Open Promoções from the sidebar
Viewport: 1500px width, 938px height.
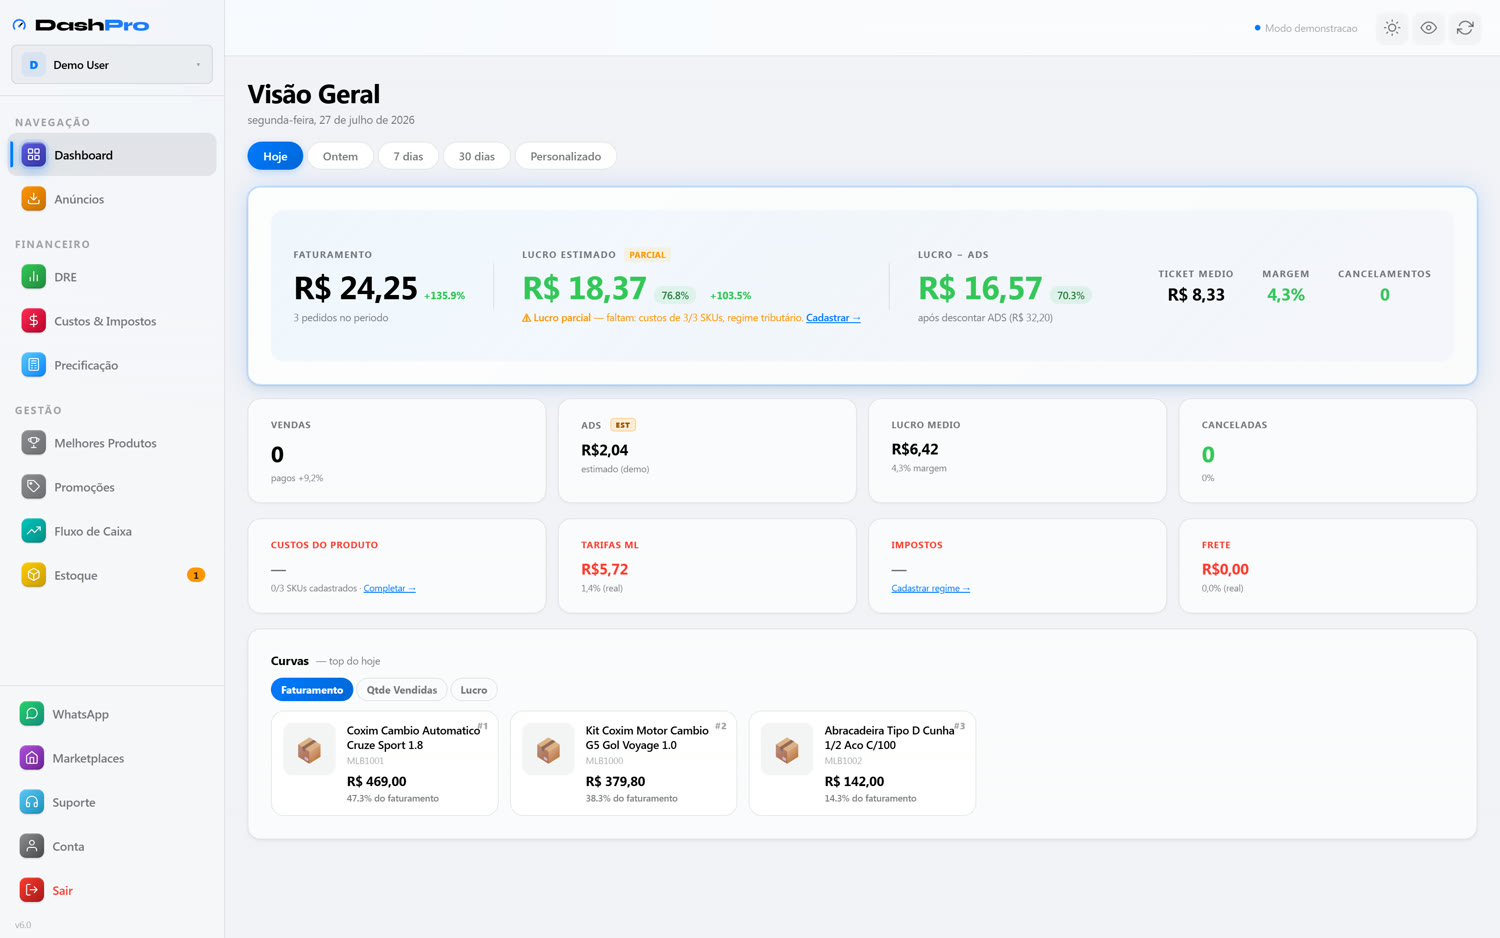(x=112, y=487)
